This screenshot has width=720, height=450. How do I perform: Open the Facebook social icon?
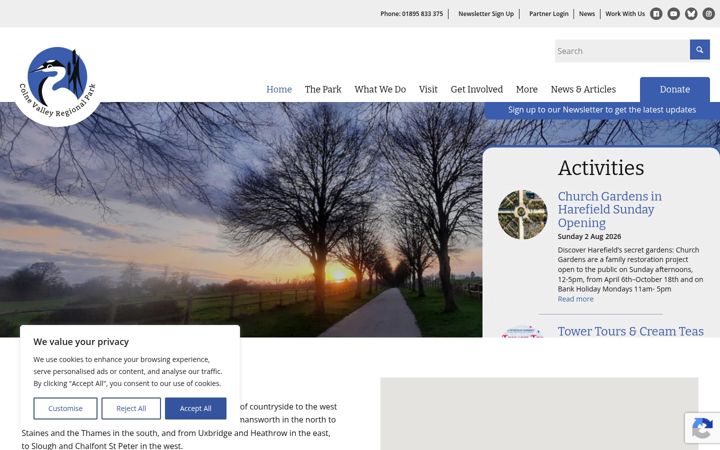coord(656,14)
